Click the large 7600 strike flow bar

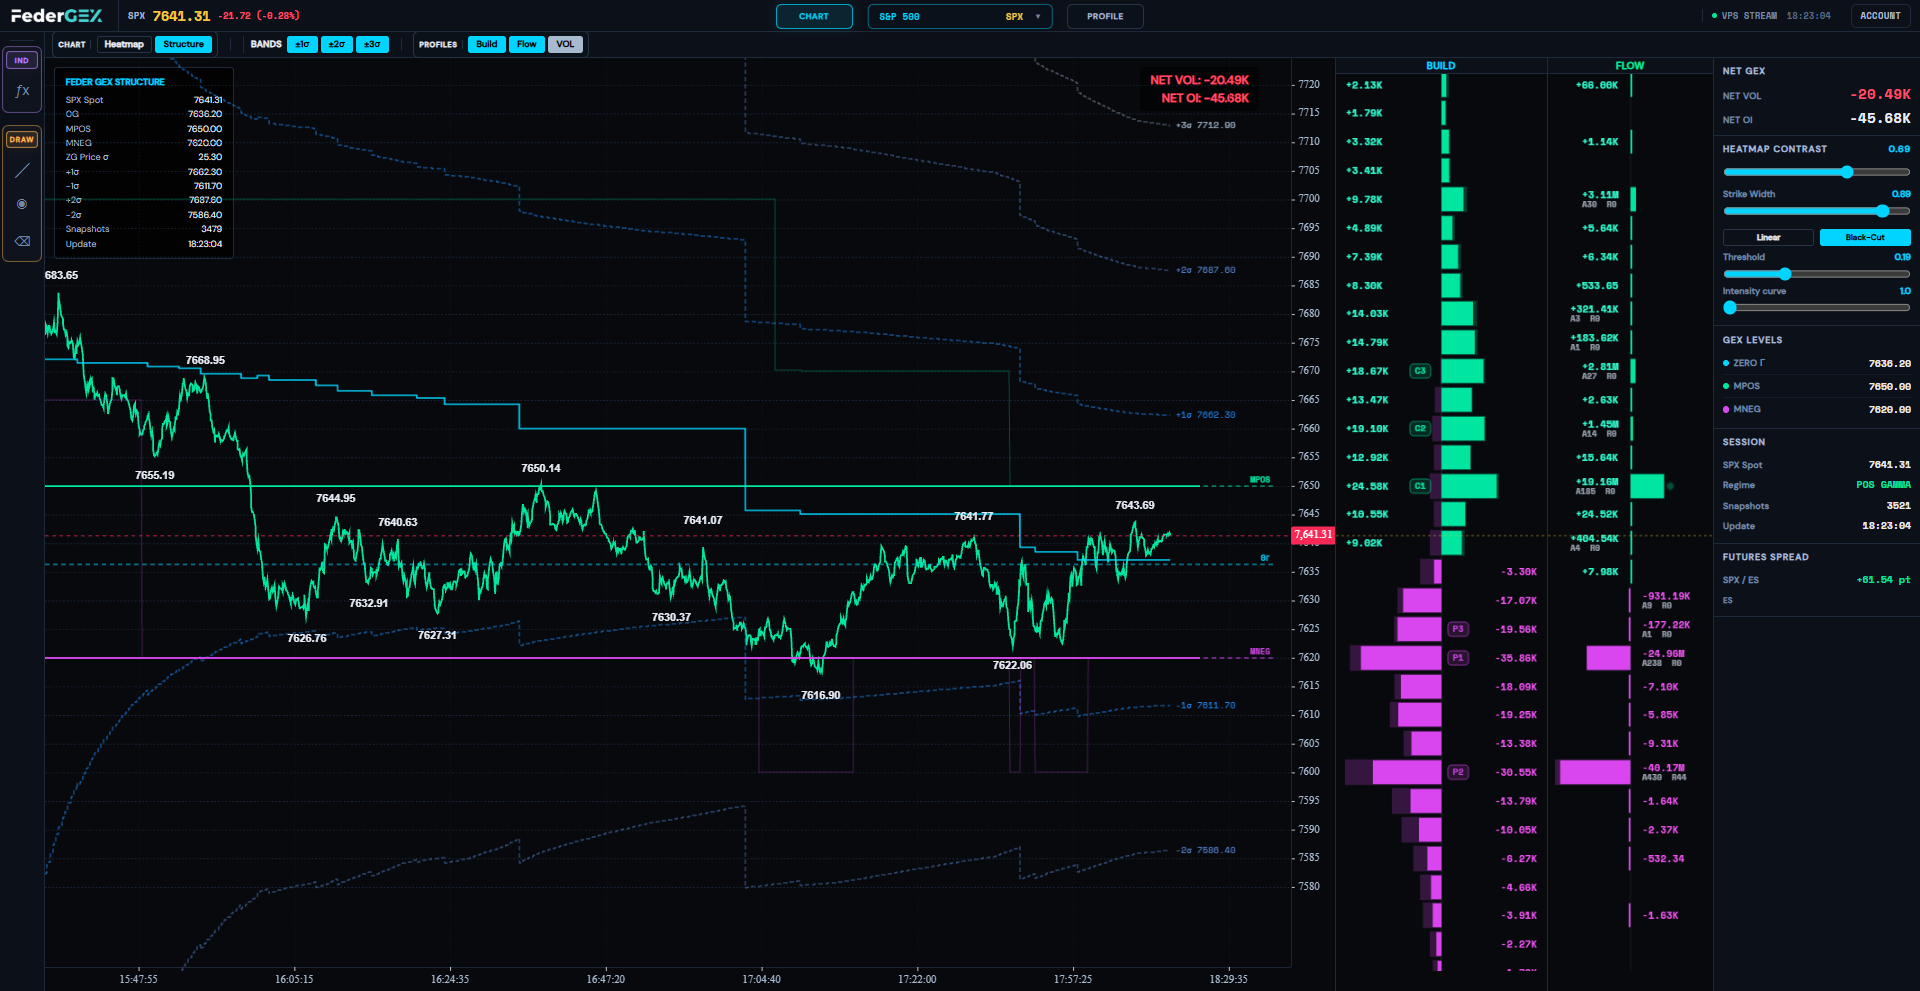pyautogui.click(x=1595, y=772)
